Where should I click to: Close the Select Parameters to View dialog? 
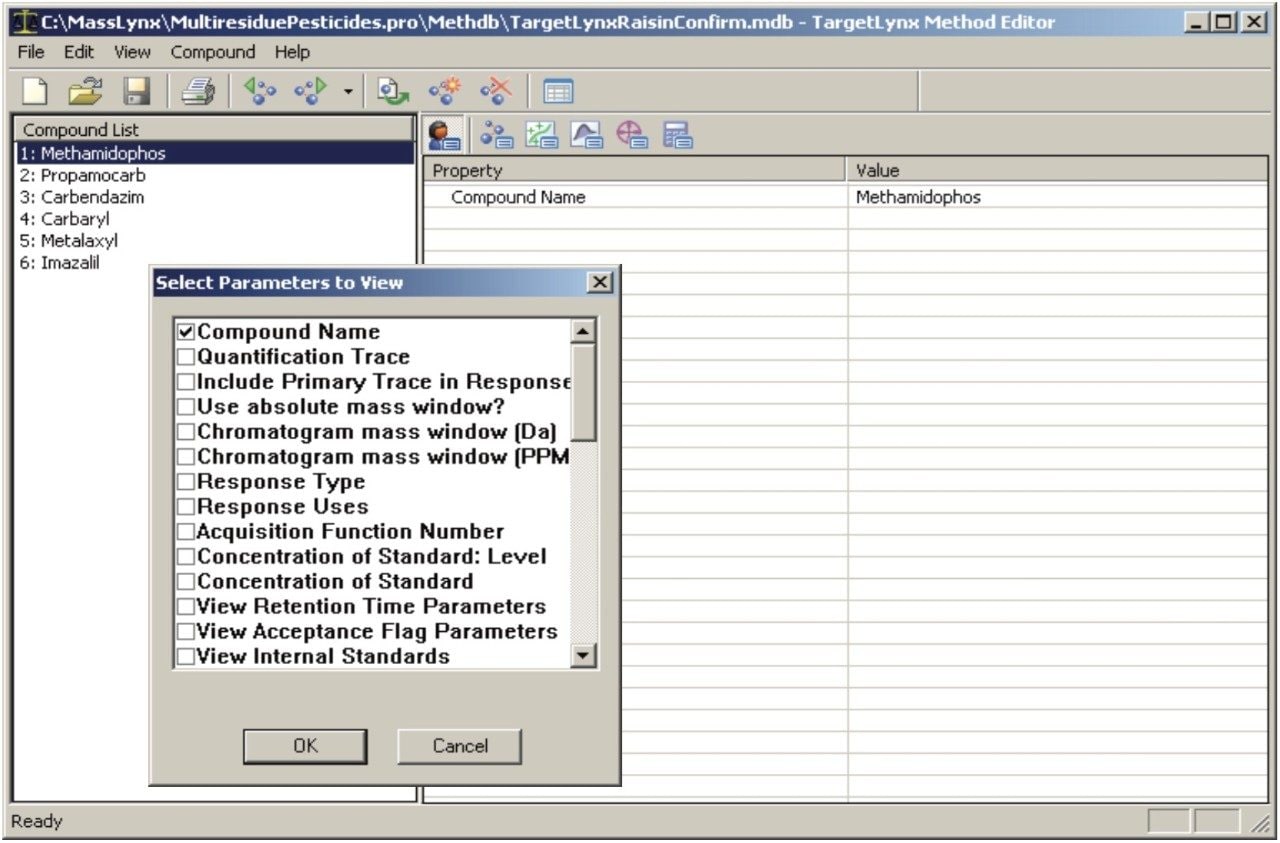pyautogui.click(x=599, y=282)
